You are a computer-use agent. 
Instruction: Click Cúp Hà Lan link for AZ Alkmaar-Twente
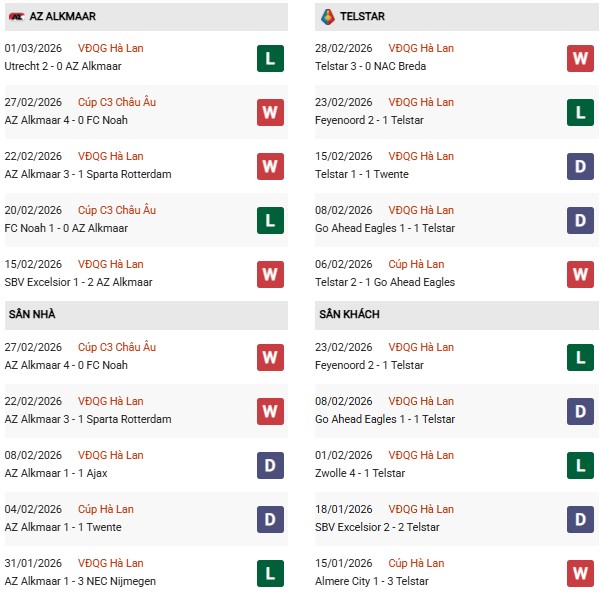click(x=106, y=509)
